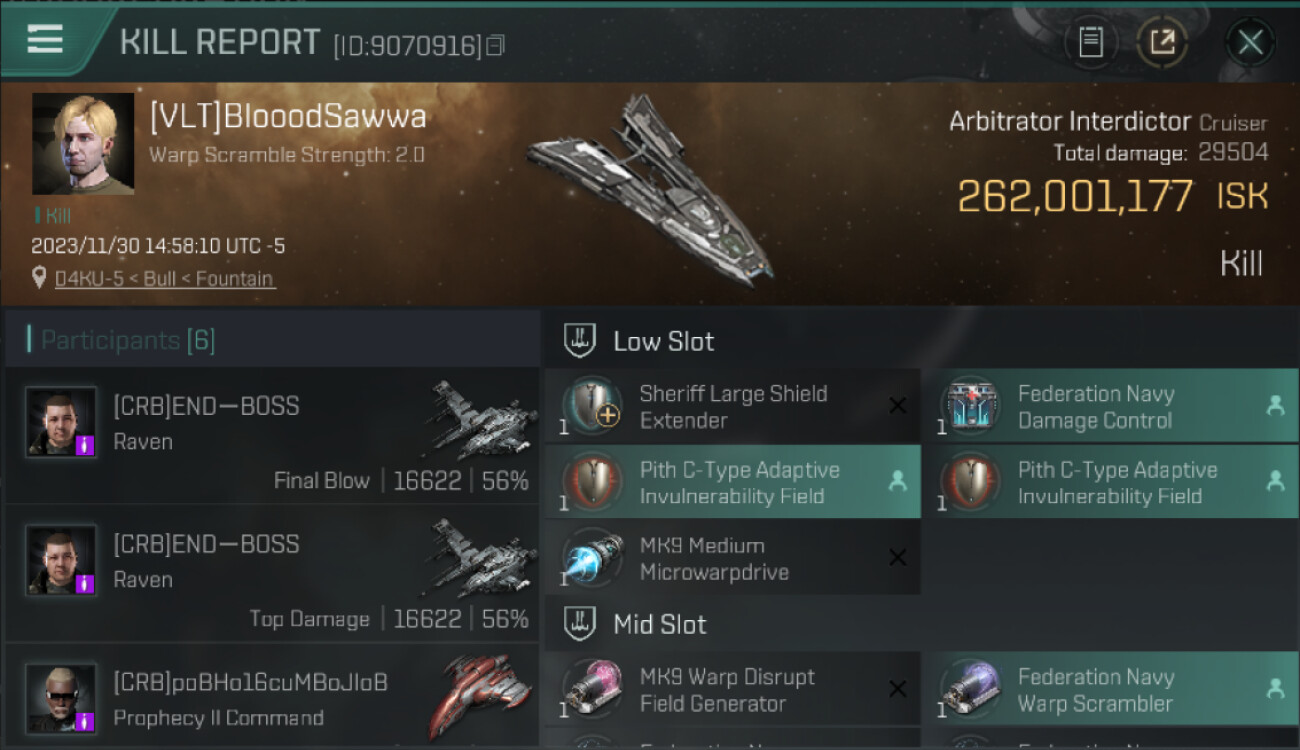Click Federation Navy Damage Control icon
Screen dimensions: 1300x750
(x=972, y=406)
